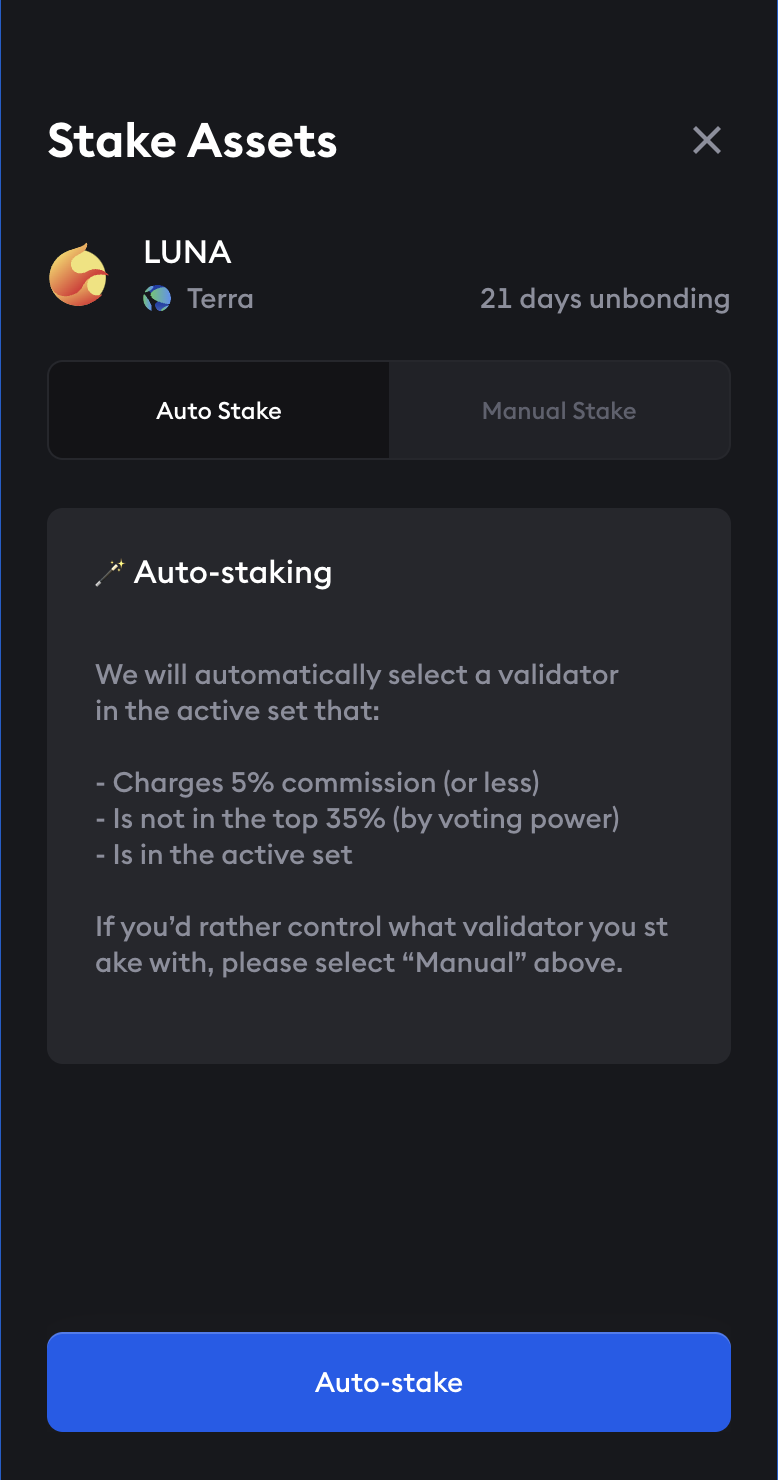Click the Auto-staking heading text
The height and width of the screenshot is (1480, 778).
point(233,572)
